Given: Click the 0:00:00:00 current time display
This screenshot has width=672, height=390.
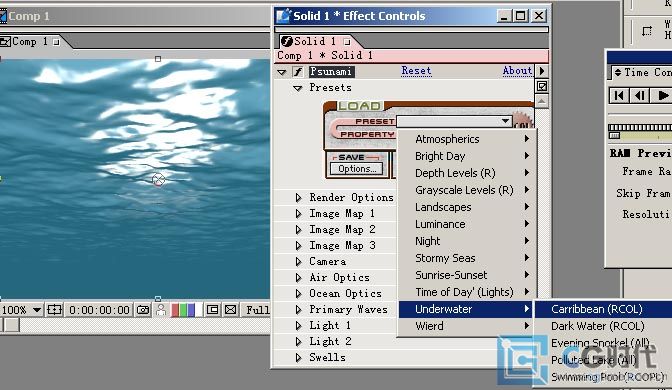Looking at the screenshot, I should click(x=99, y=310).
